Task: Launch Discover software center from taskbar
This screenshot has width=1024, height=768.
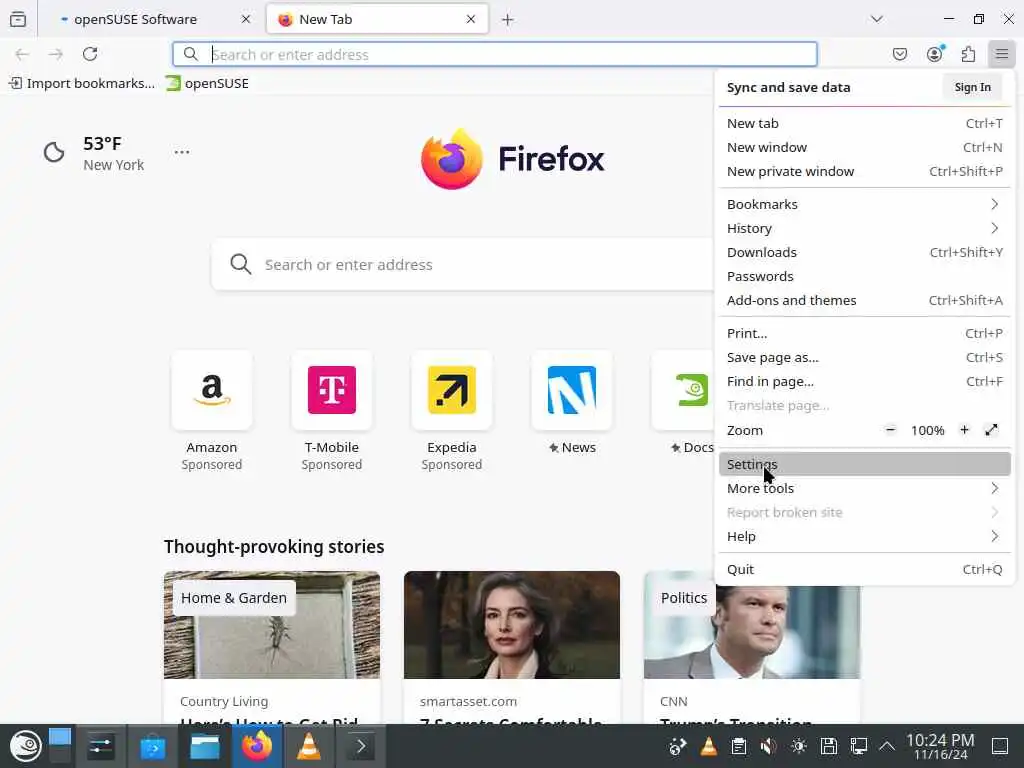Action: 153,746
